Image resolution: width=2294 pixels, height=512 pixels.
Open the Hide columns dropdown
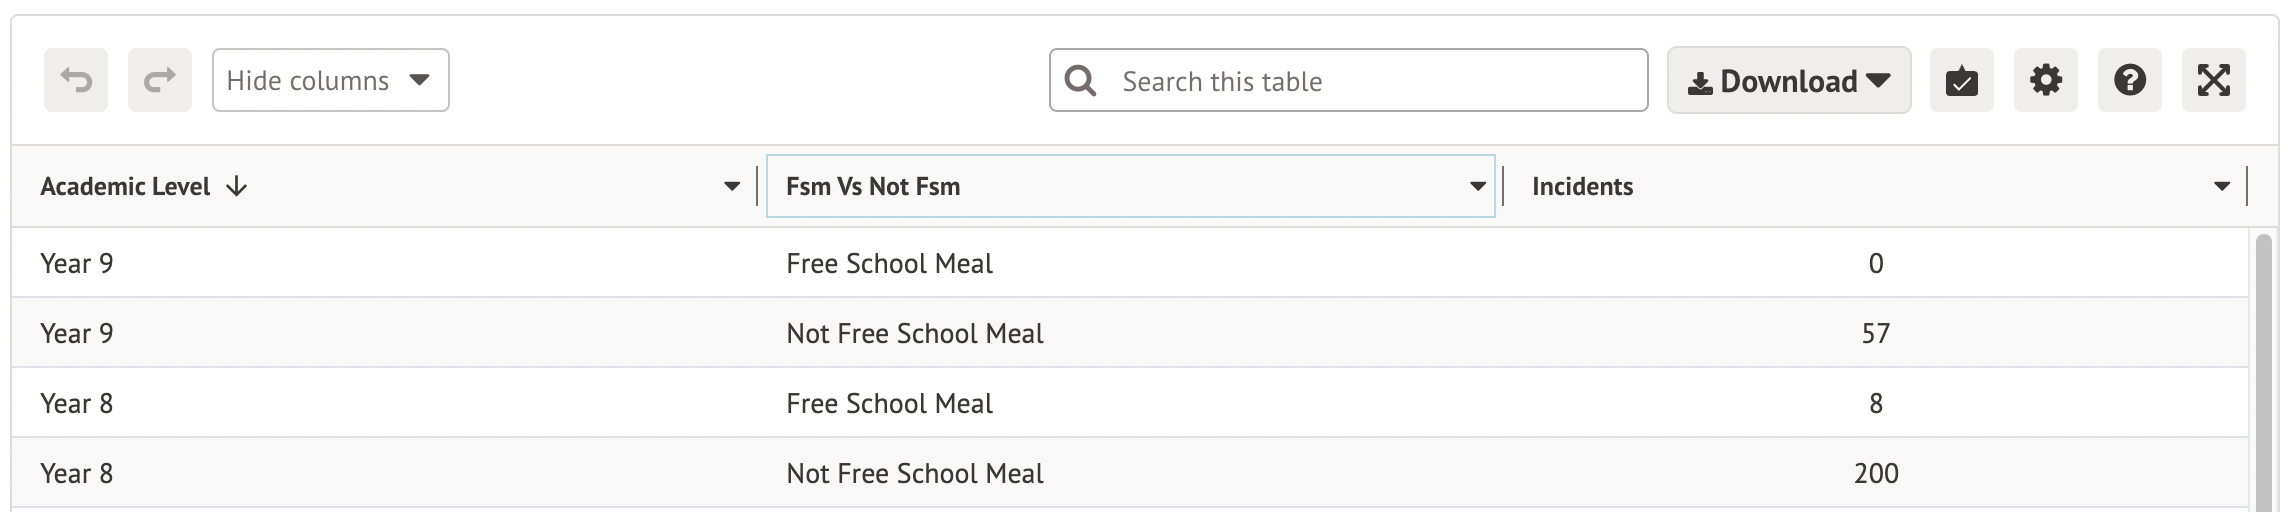(x=330, y=80)
